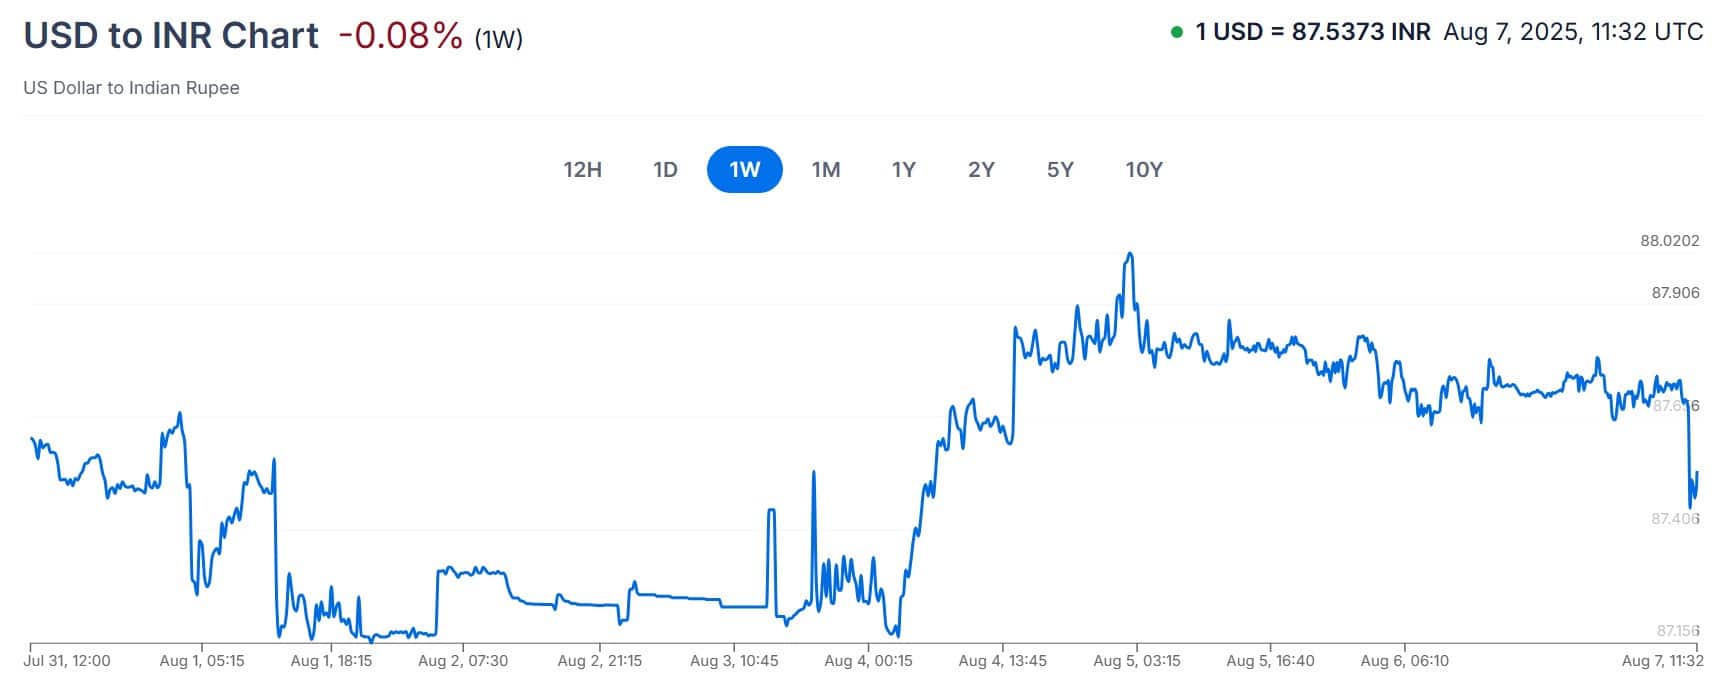The image size is (1735, 679).
Task: Click the highlighted 1W range button
Action: pos(745,170)
